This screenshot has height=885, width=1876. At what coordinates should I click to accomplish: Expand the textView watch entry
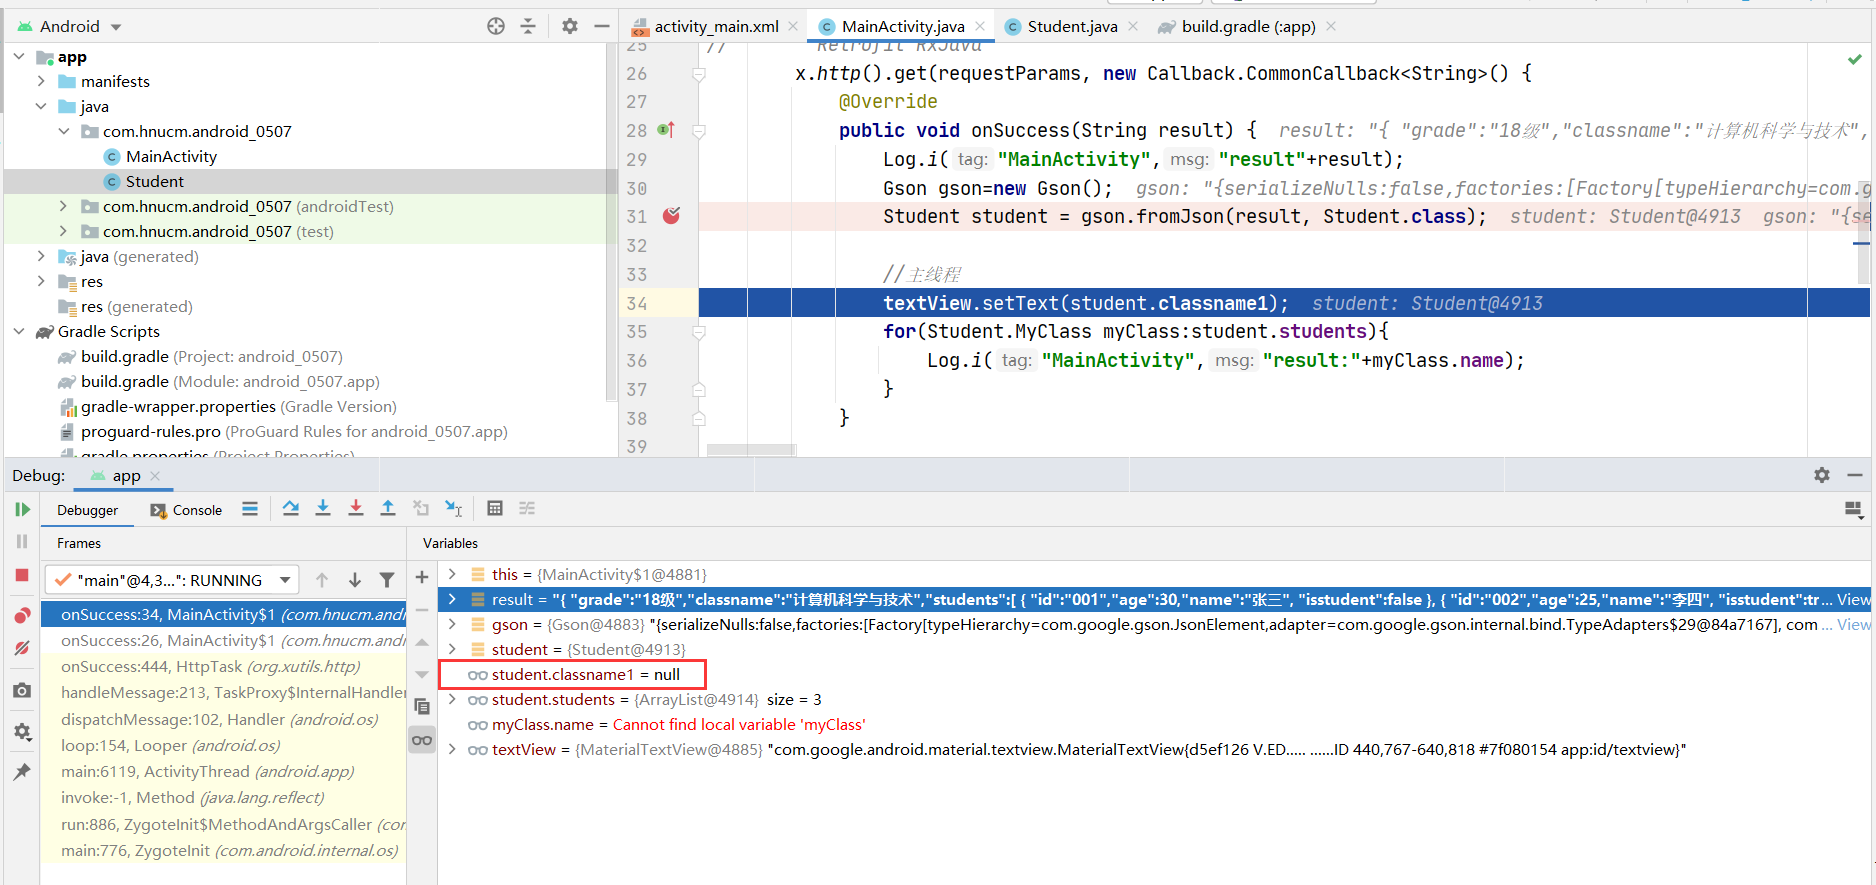click(452, 749)
